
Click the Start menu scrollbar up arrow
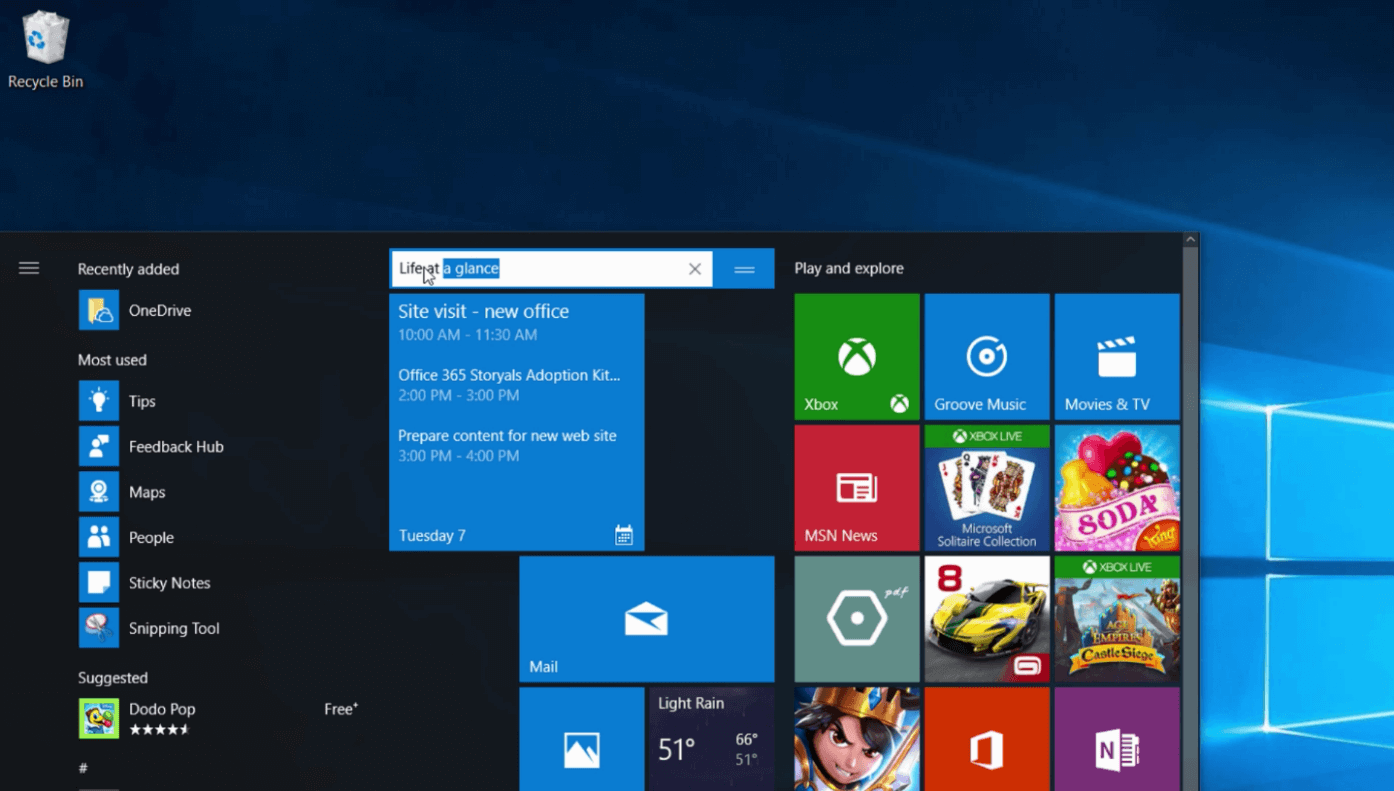1190,240
